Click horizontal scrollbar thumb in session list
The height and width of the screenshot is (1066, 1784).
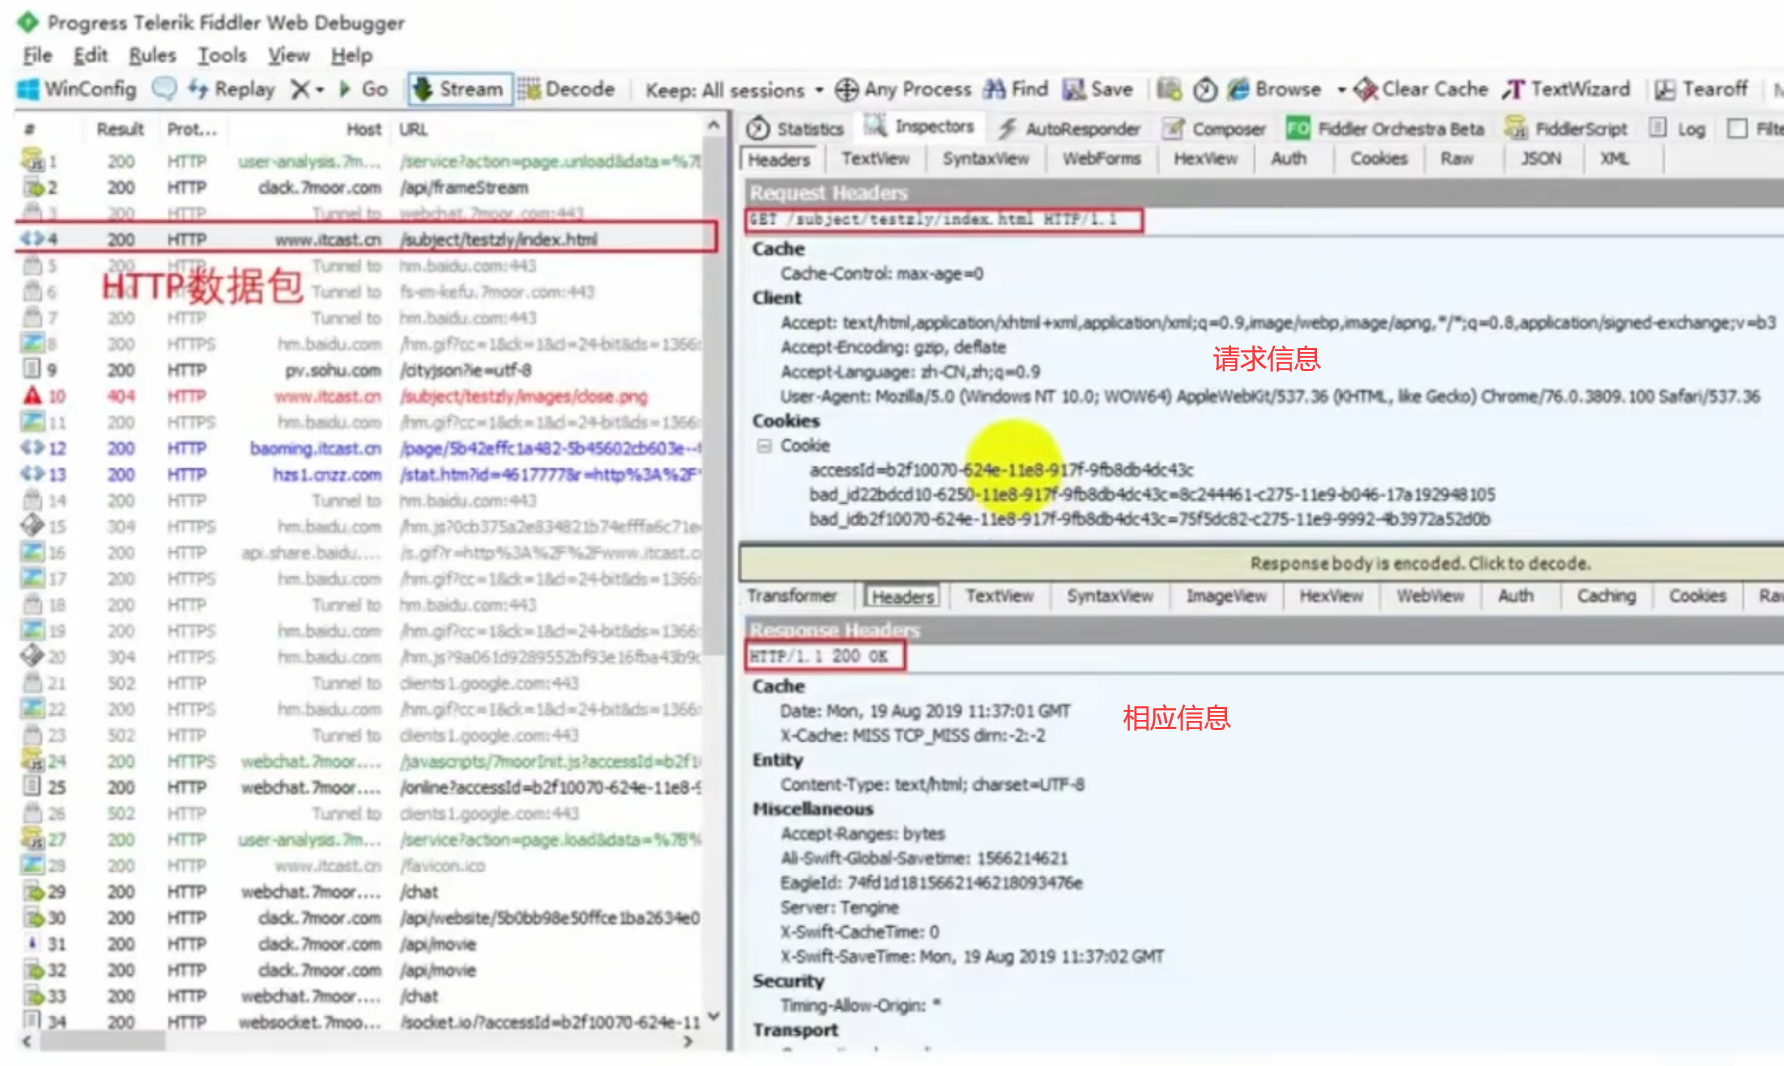coord(102,1041)
